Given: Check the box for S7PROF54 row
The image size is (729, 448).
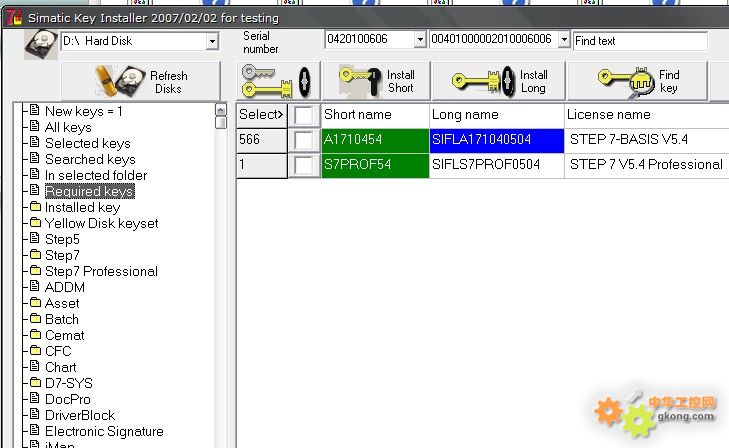Looking at the screenshot, I should click(x=304, y=165).
